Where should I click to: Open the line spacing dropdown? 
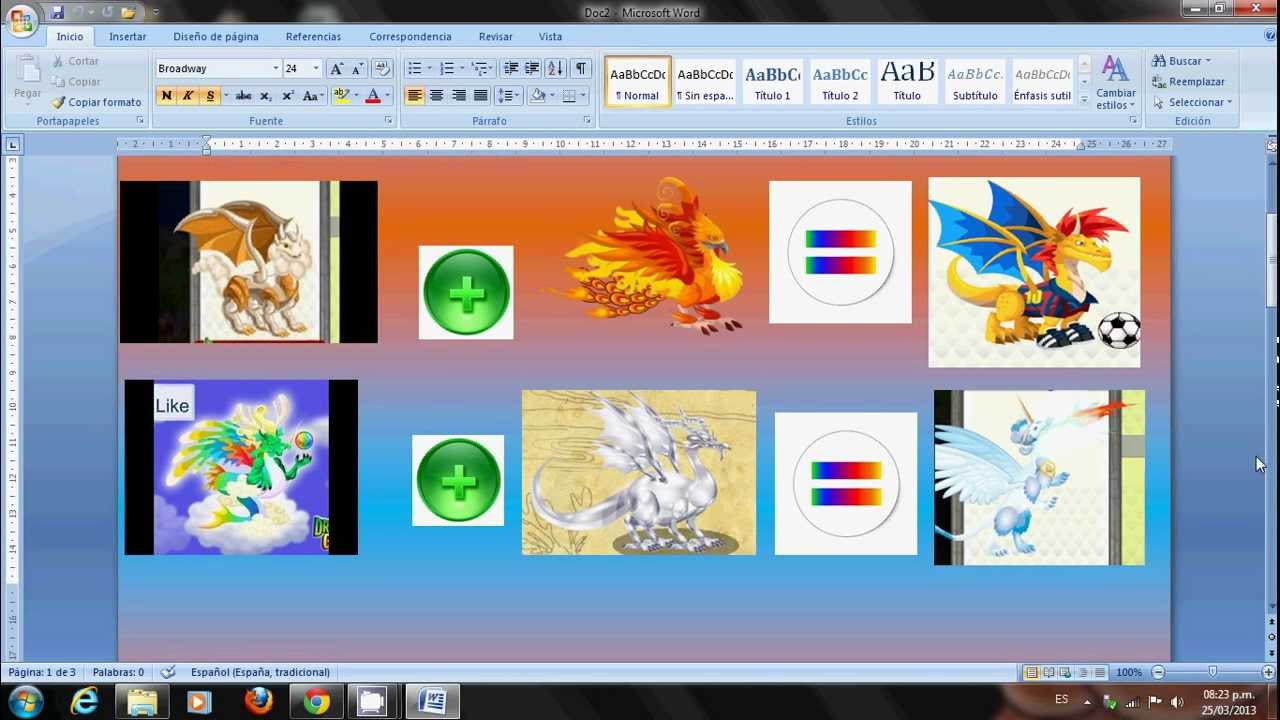[508, 96]
